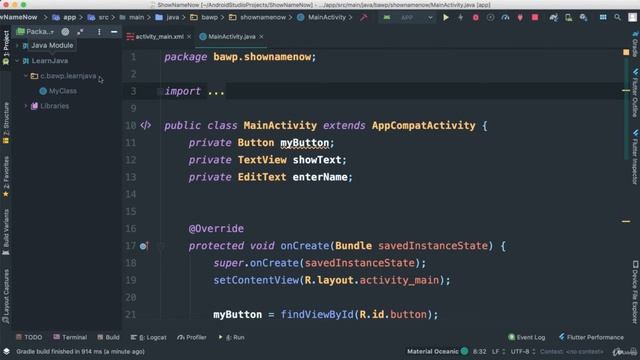Click the scroll-from-source target icon in Project panel

coord(65,31)
